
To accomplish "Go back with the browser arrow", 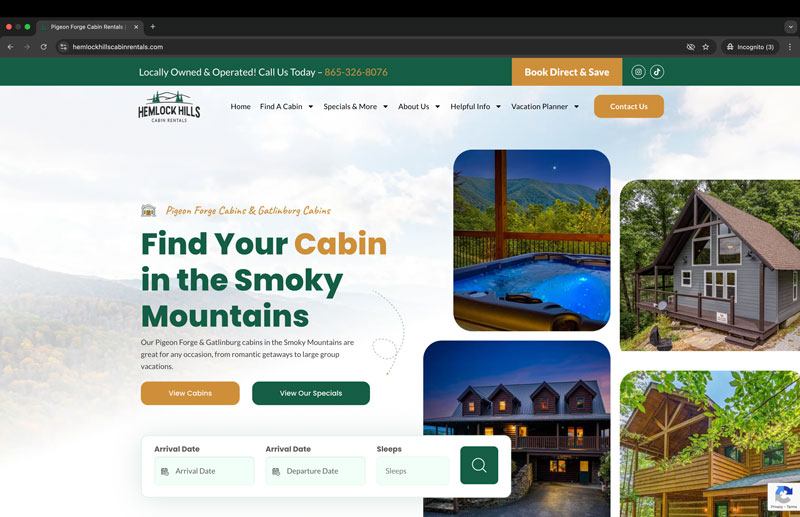I will pos(11,47).
